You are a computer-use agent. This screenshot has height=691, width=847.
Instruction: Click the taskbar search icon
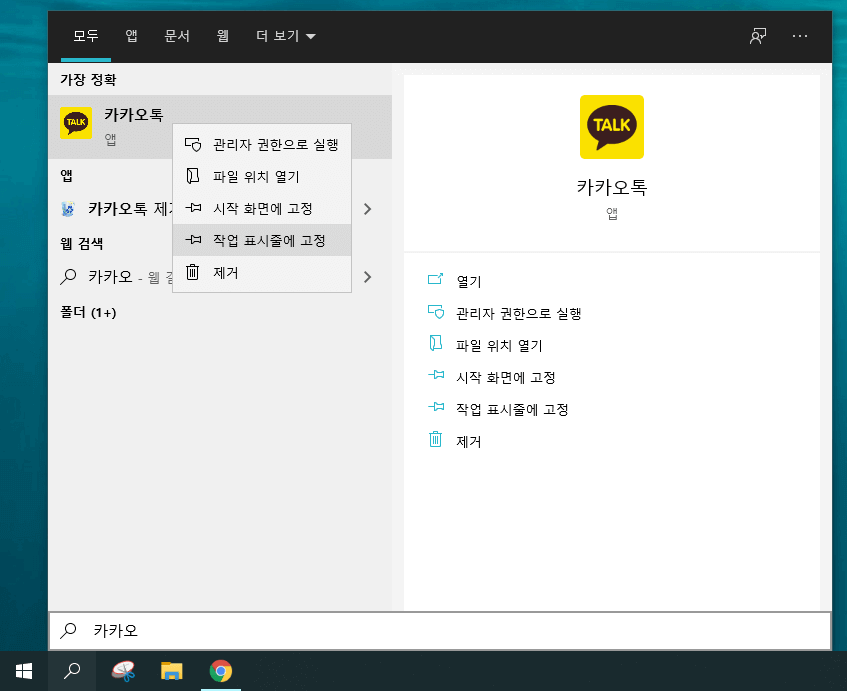(72, 671)
